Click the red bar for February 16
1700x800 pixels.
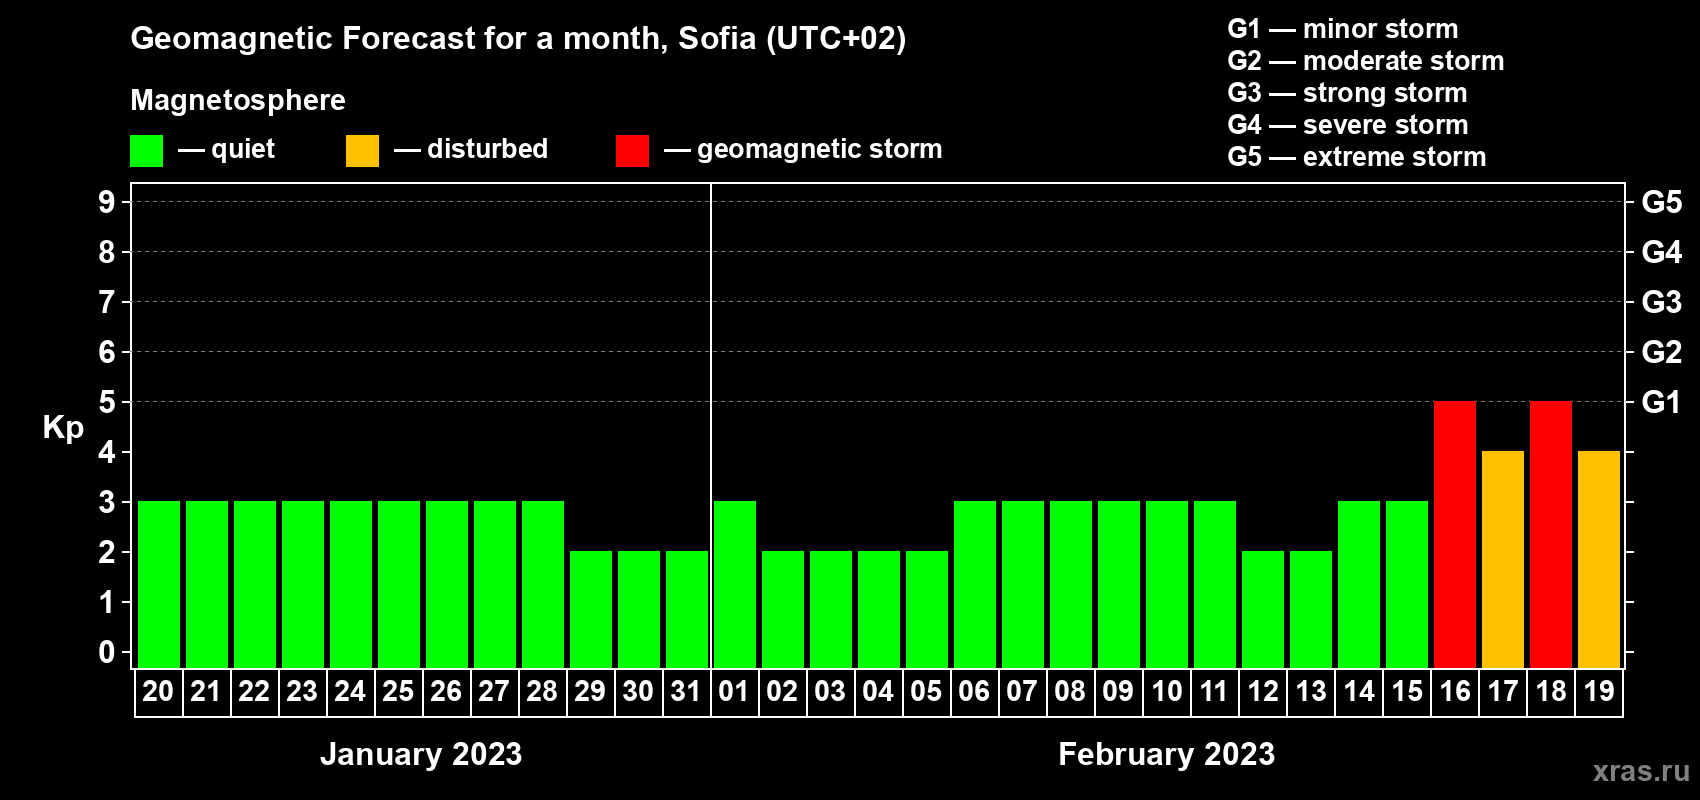coord(1455,535)
